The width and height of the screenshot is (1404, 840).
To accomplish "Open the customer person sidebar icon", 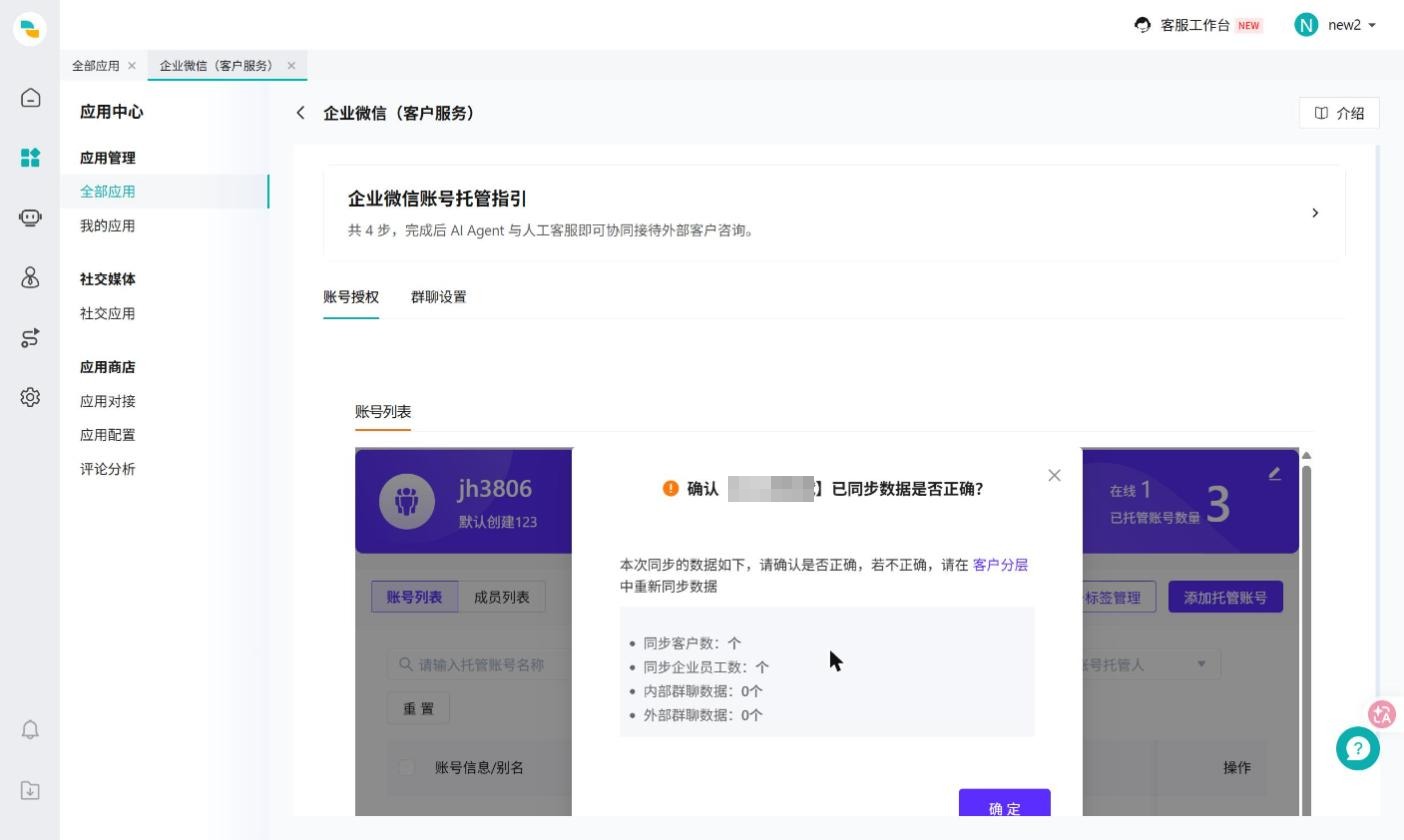I will [30, 278].
